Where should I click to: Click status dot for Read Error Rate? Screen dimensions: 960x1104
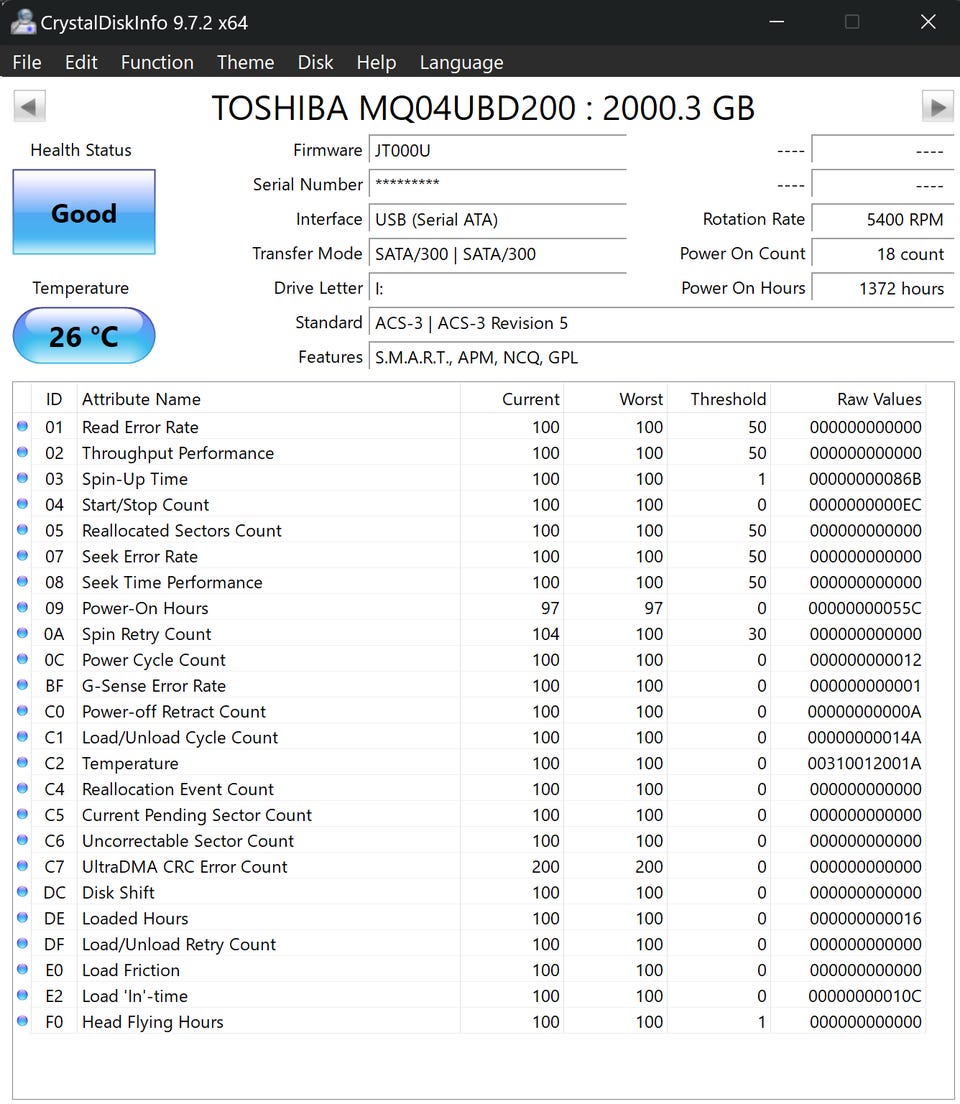pos(23,426)
